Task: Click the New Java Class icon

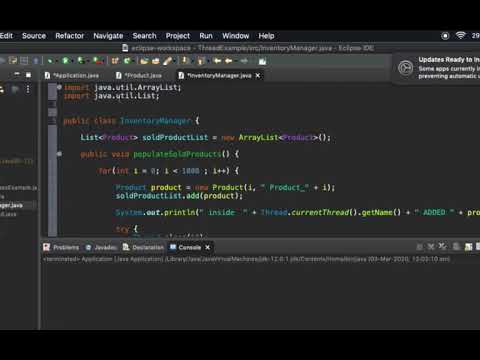Action: coord(126,61)
